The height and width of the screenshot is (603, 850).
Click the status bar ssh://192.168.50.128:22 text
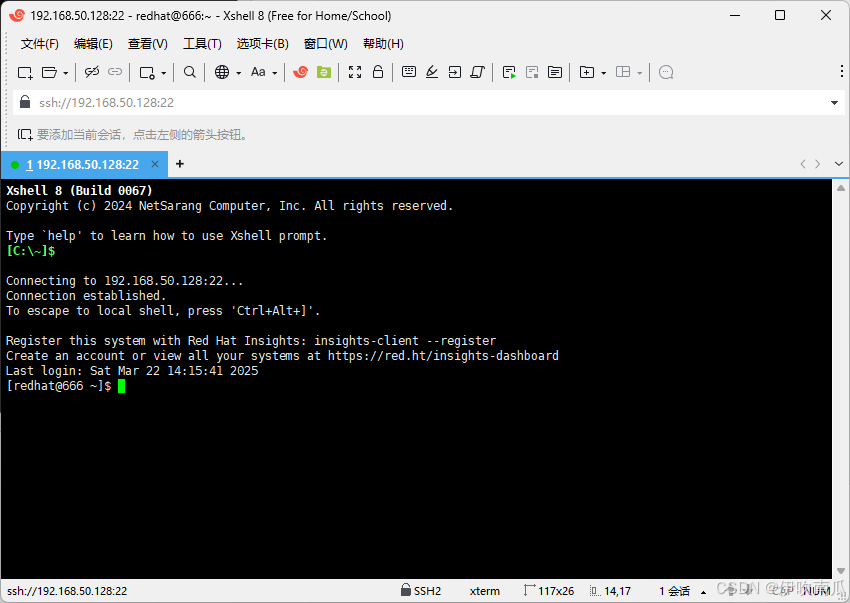coord(67,591)
